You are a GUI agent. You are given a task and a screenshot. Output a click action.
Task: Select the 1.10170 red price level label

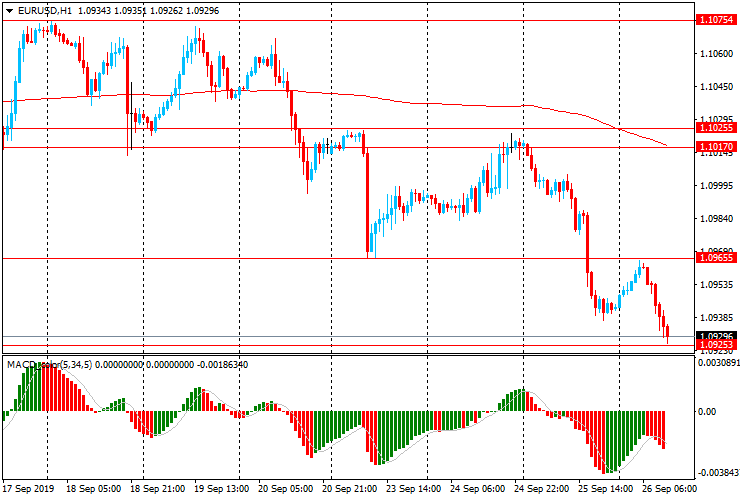[x=716, y=147]
